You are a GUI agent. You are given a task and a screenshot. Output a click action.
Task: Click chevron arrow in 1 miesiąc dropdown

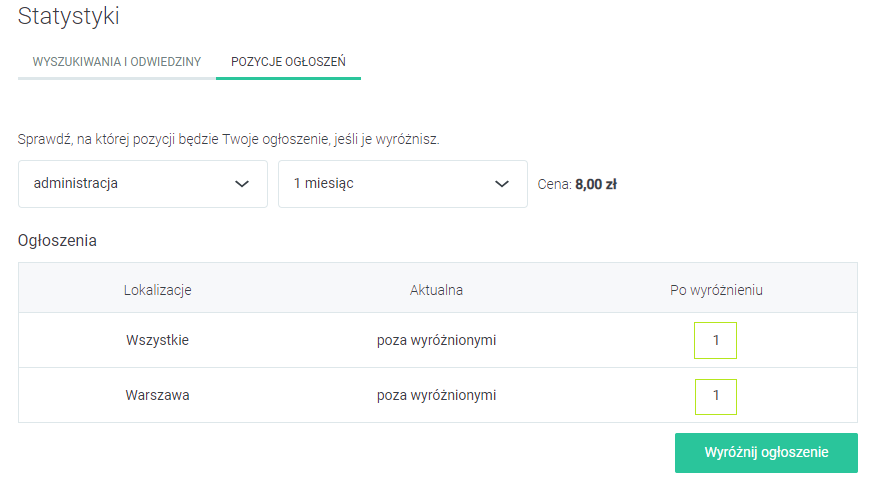(502, 184)
